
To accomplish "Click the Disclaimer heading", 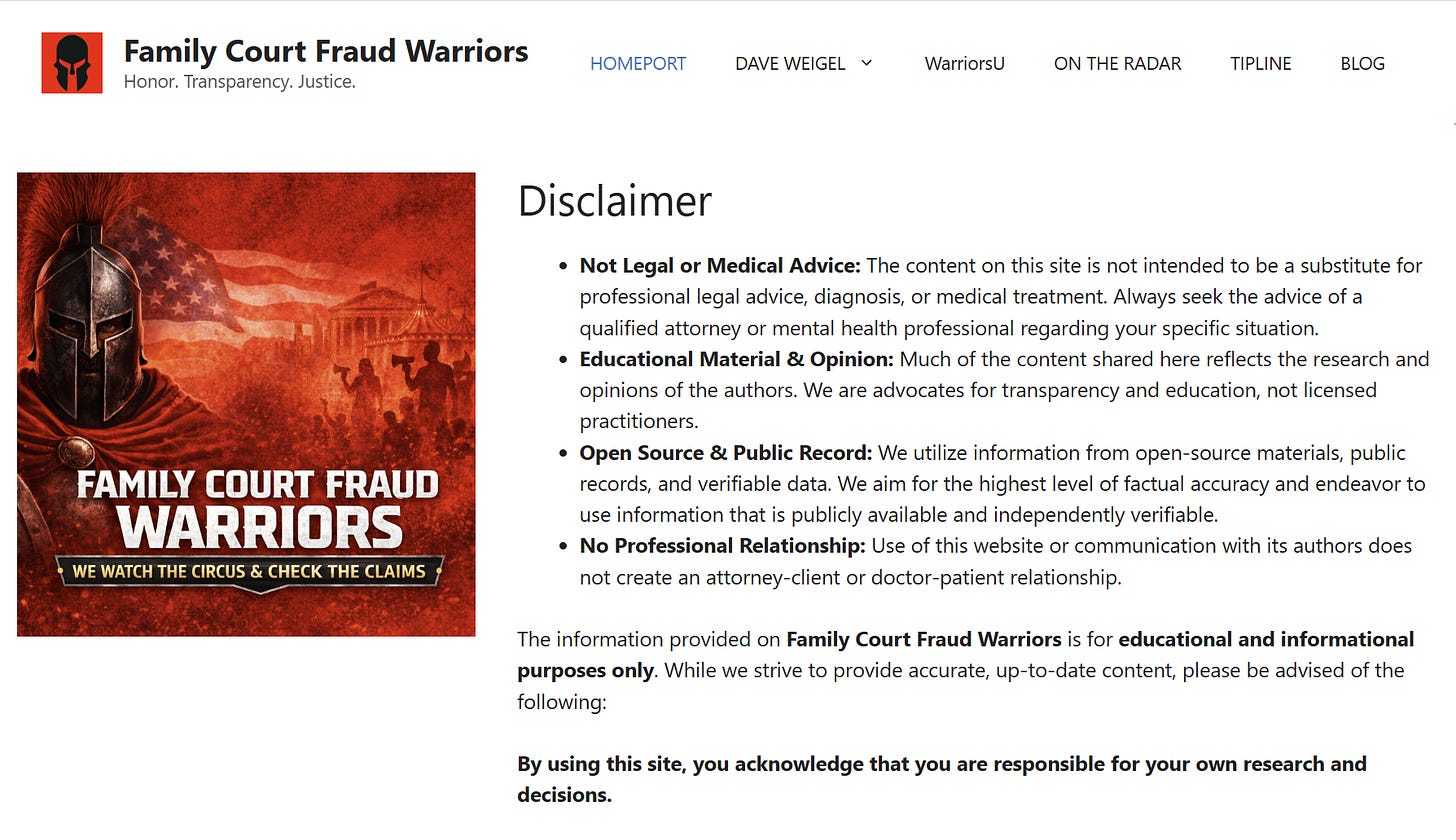I will (x=614, y=201).
